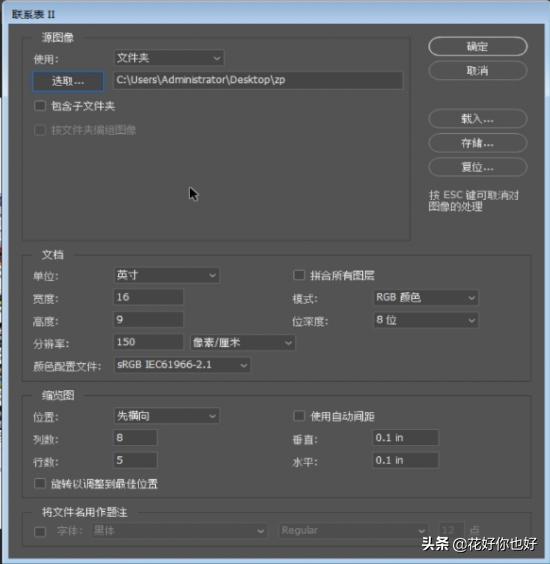Enable the 拼合所有图层 checkbox
550x564 pixels.
299,275
